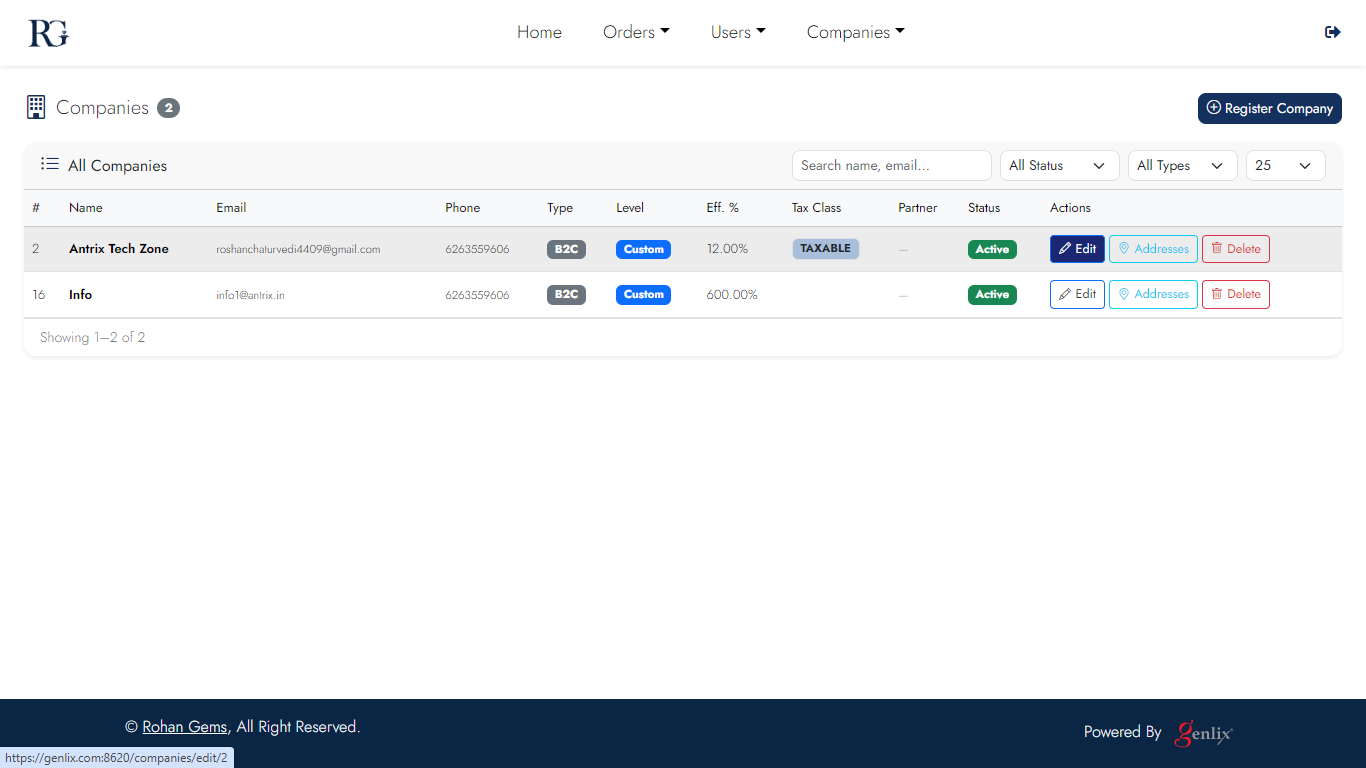Expand the Users navigation menu
The height and width of the screenshot is (768, 1366).
[738, 32]
